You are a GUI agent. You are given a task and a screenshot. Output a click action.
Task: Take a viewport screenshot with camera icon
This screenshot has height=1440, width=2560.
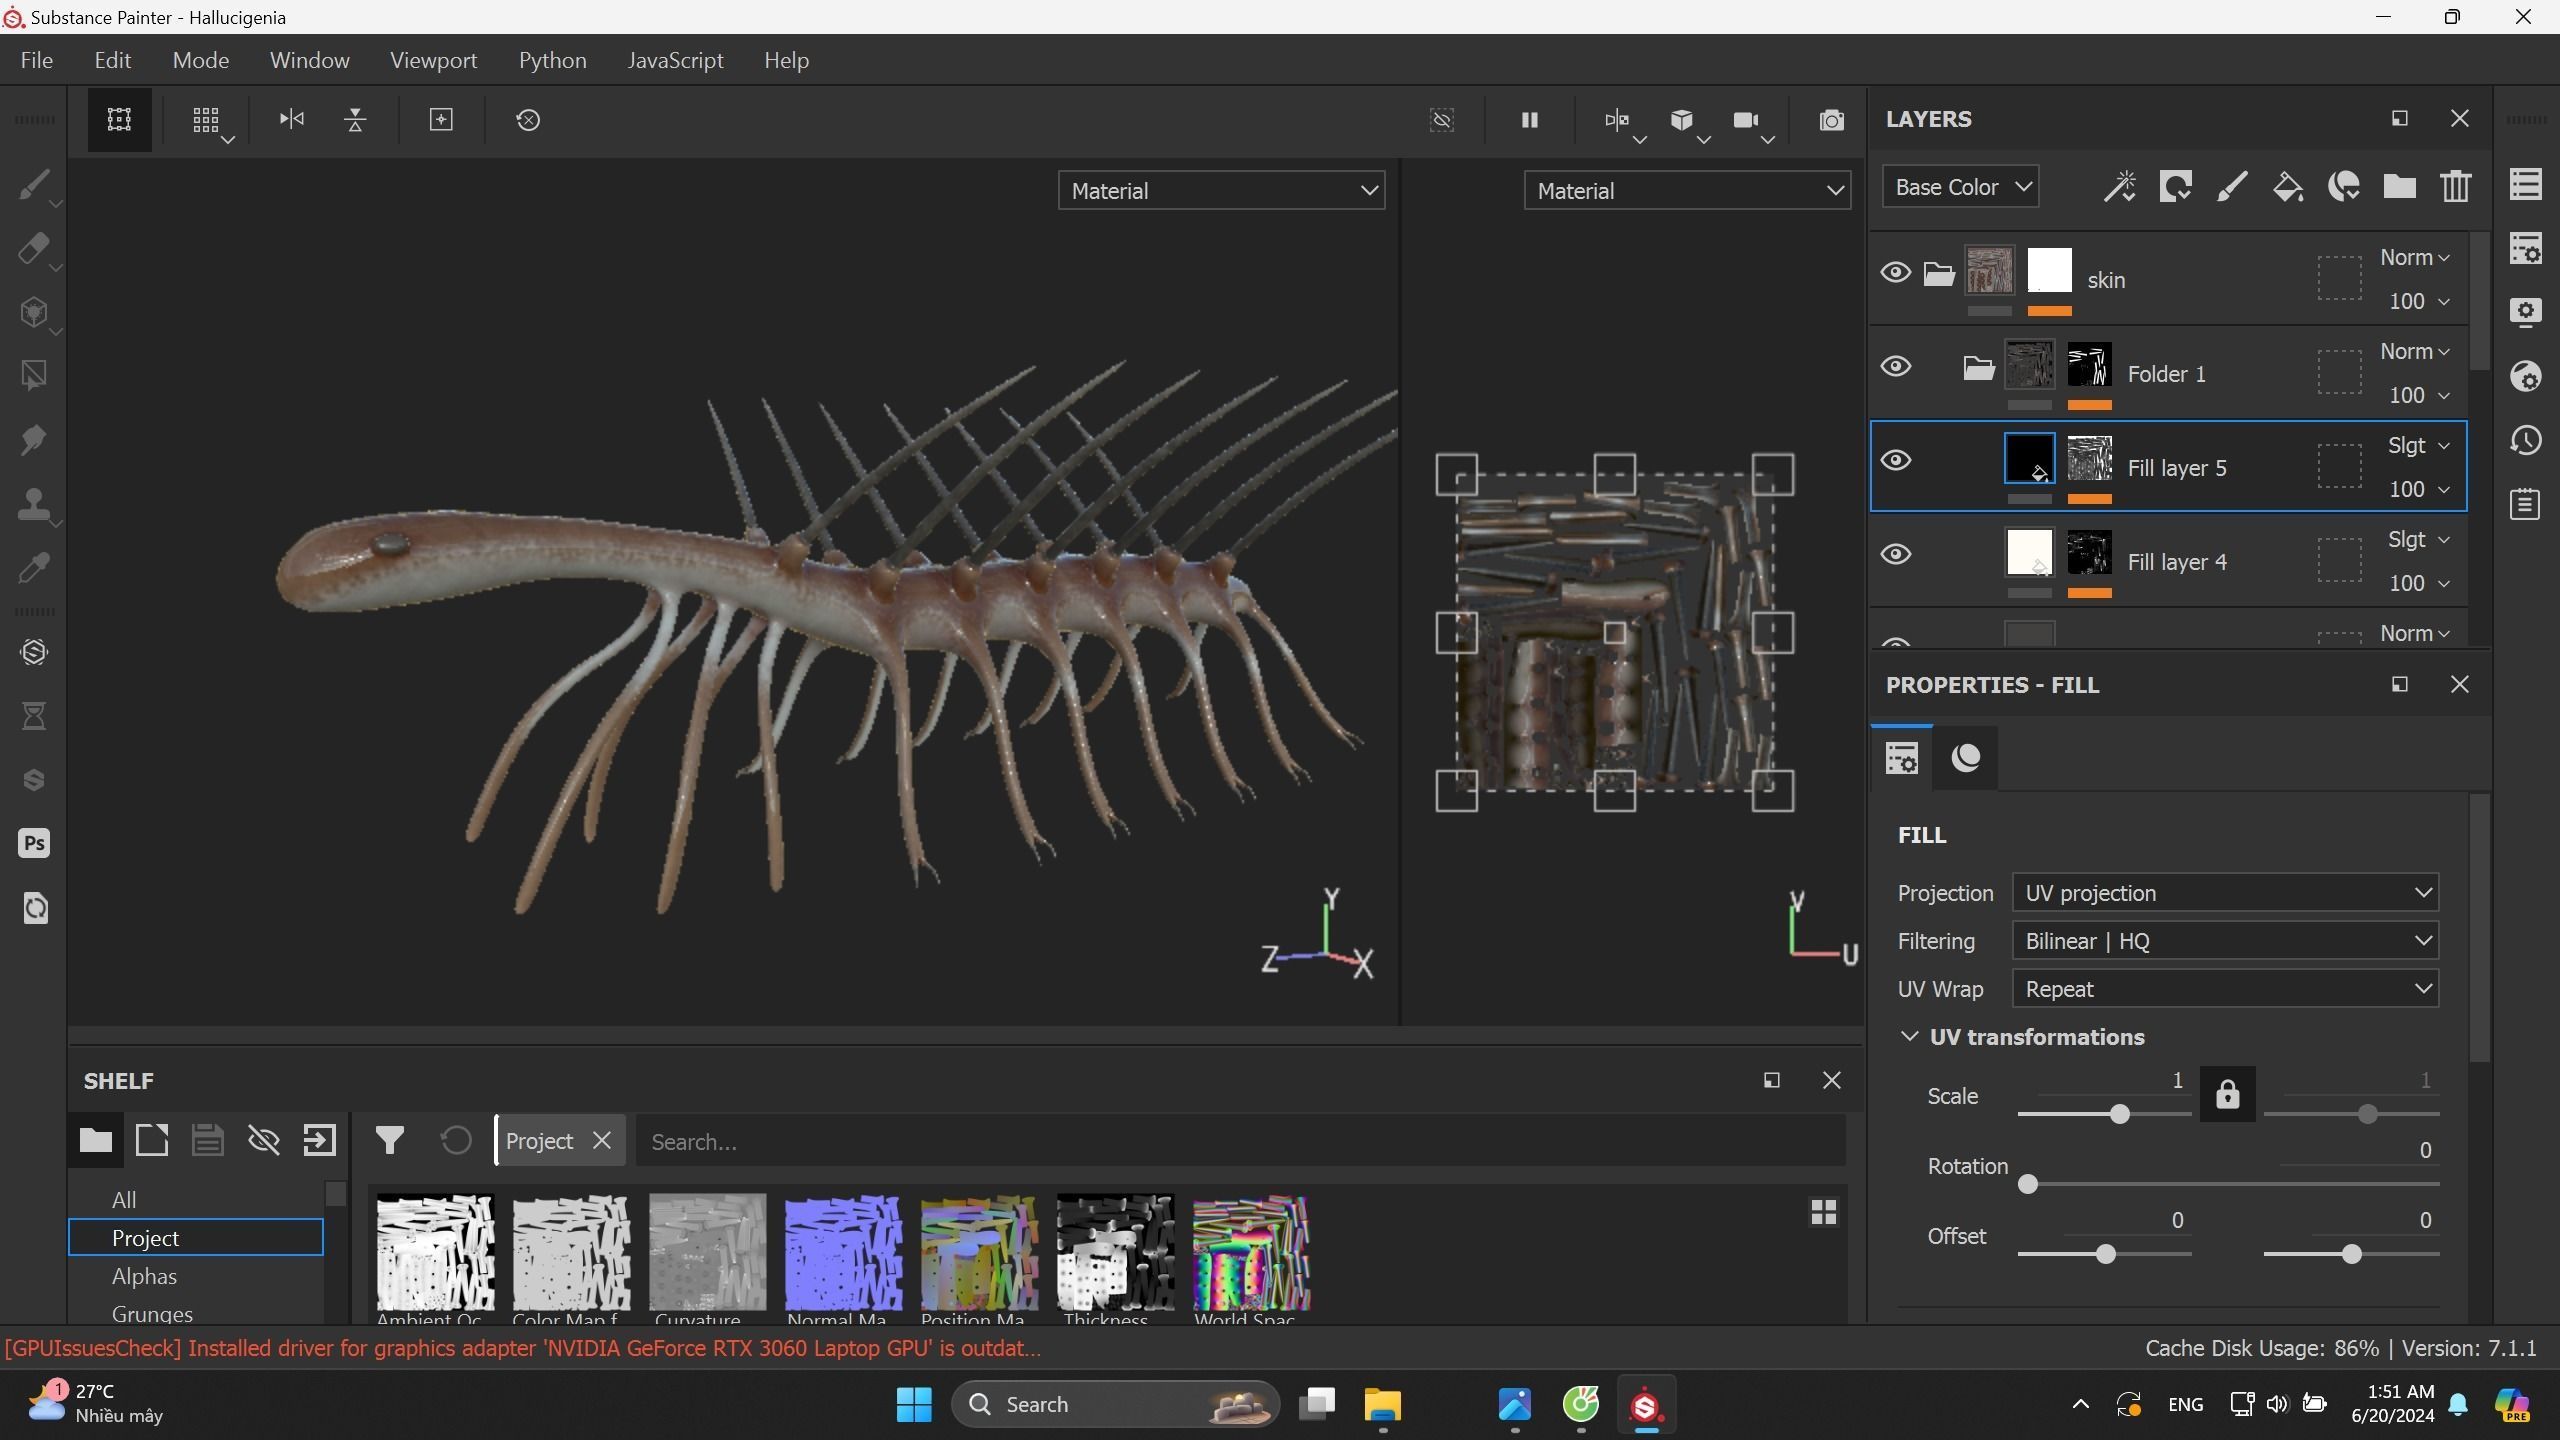coord(1831,120)
